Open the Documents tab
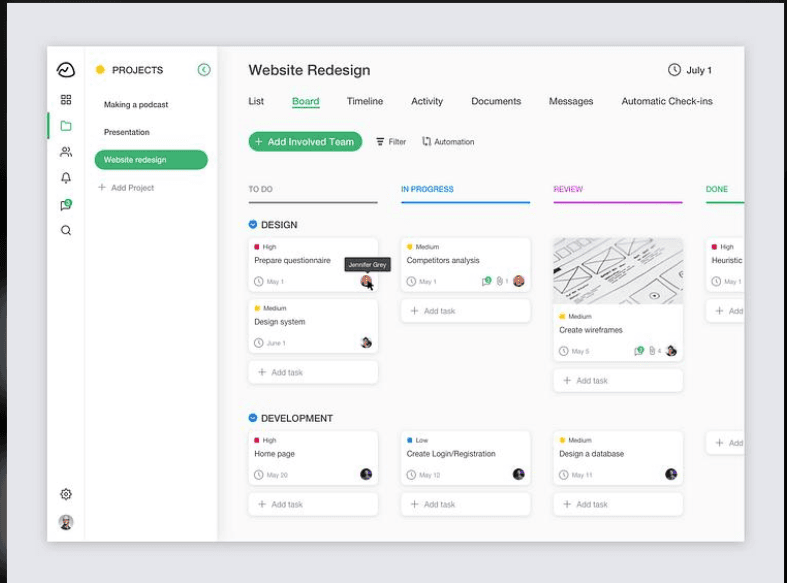Screen dimensions: 787x583 496,101
